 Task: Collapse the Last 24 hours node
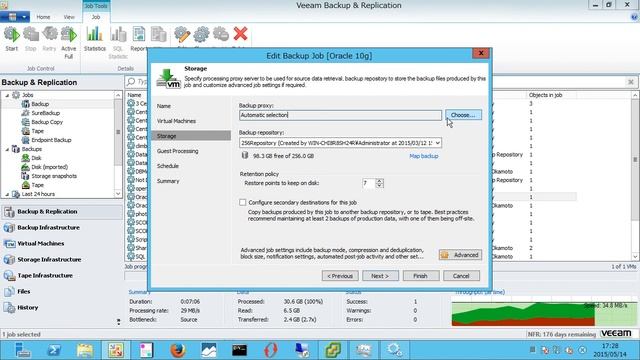[x=7, y=194]
